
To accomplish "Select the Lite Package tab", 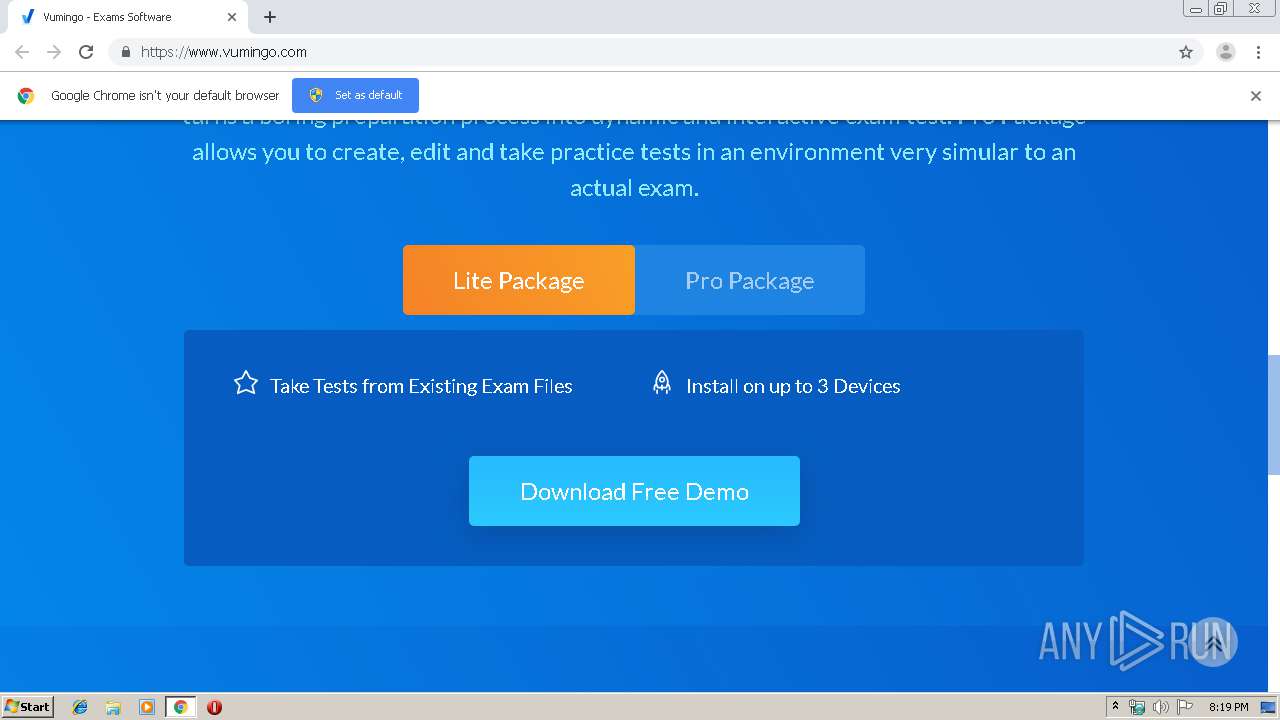I will pyautogui.click(x=519, y=280).
